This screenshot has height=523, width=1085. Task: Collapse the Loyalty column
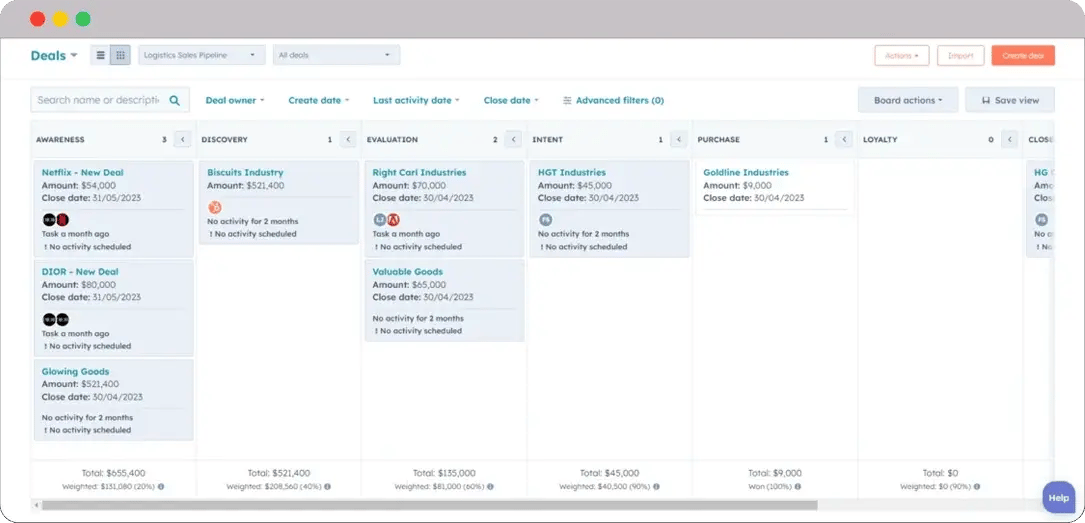tap(1010, 139)
